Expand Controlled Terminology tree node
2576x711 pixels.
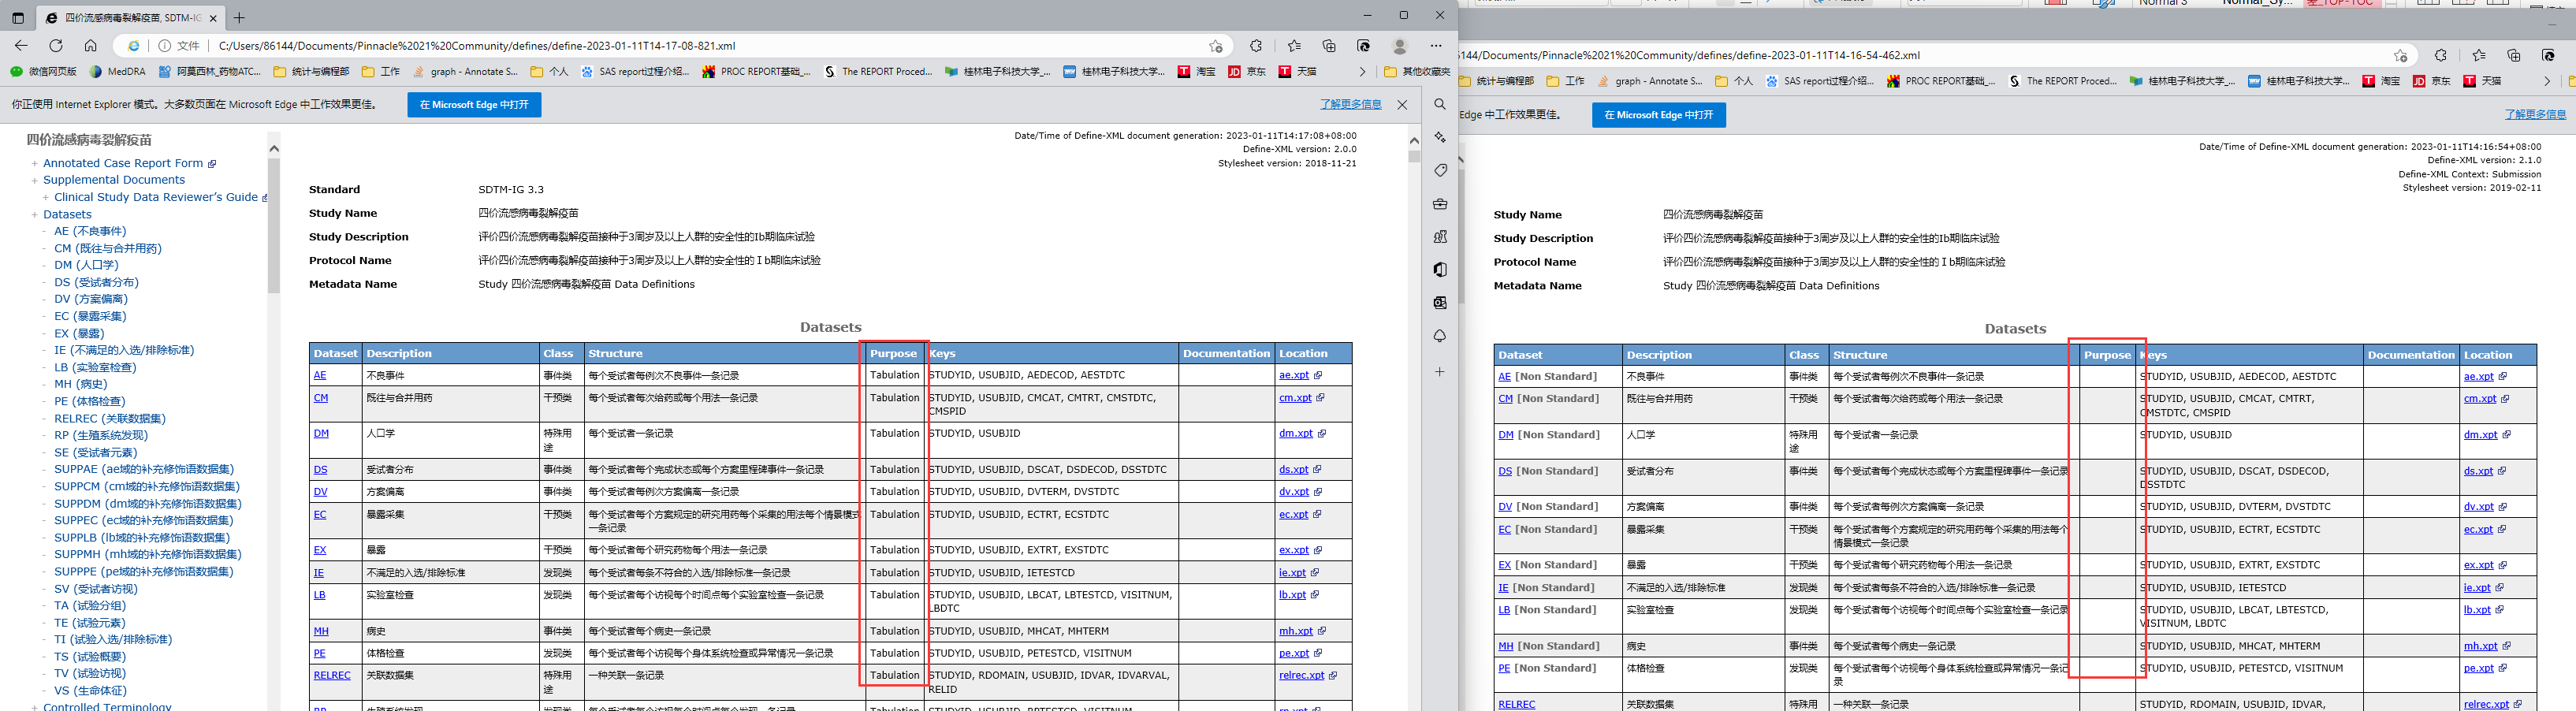pyautogui.click(x=34, y=707)
